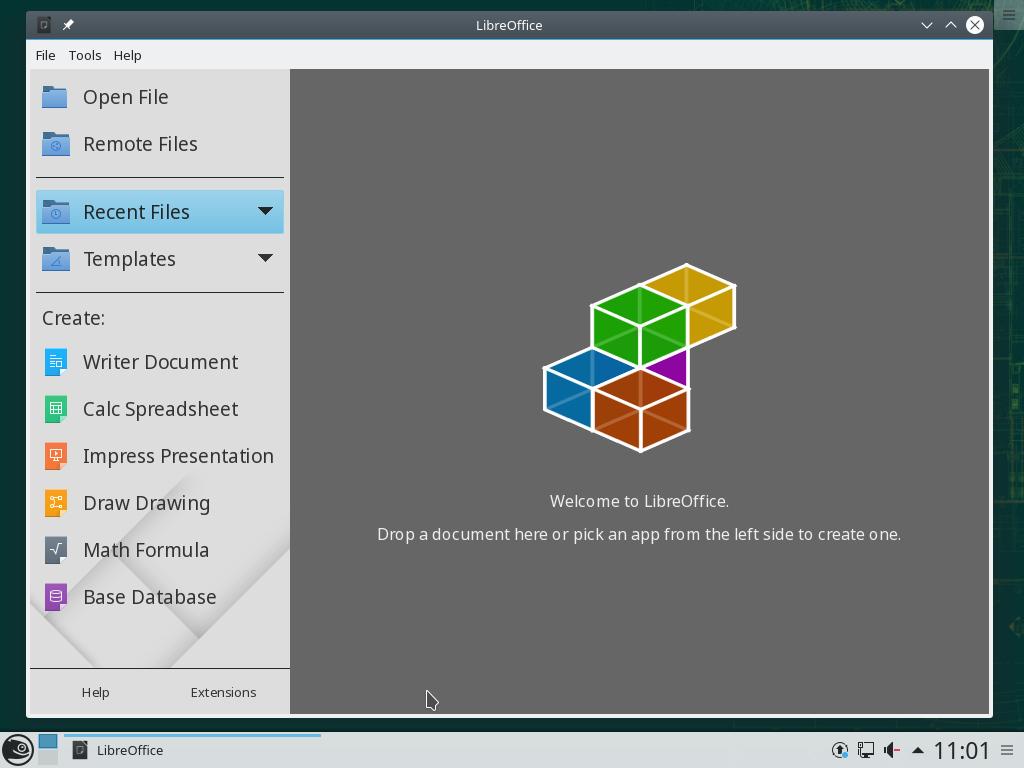Open the Help menu
Screen dimensions: 1024x768
click(127, 55)
